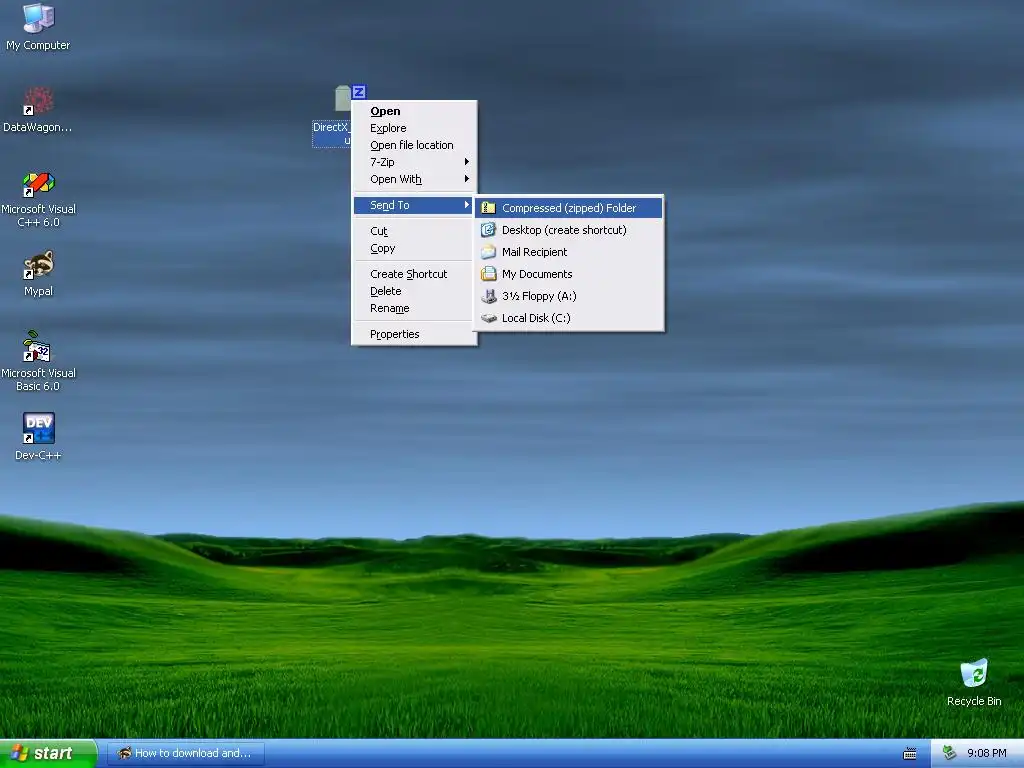Click the keyboard icon in system tray
Screen dimensions: 1024x768
pyautogui.click(x=910, y=754)
